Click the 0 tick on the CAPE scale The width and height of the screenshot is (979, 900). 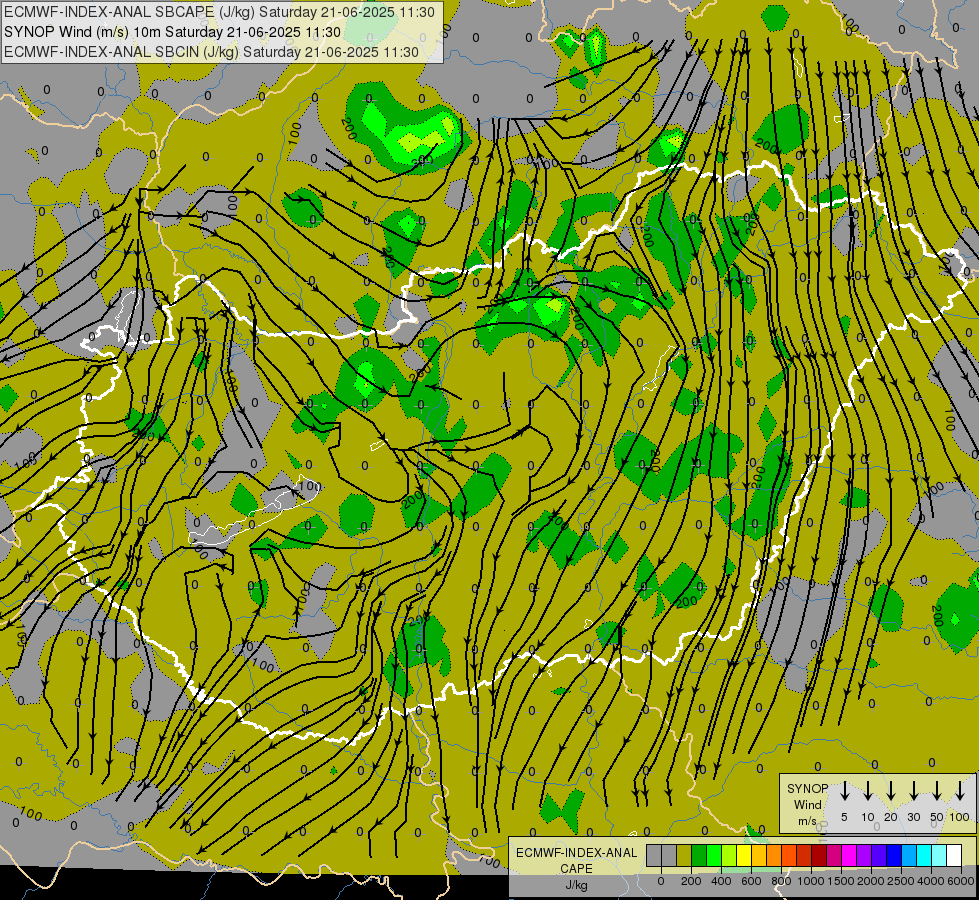point(661,881)
